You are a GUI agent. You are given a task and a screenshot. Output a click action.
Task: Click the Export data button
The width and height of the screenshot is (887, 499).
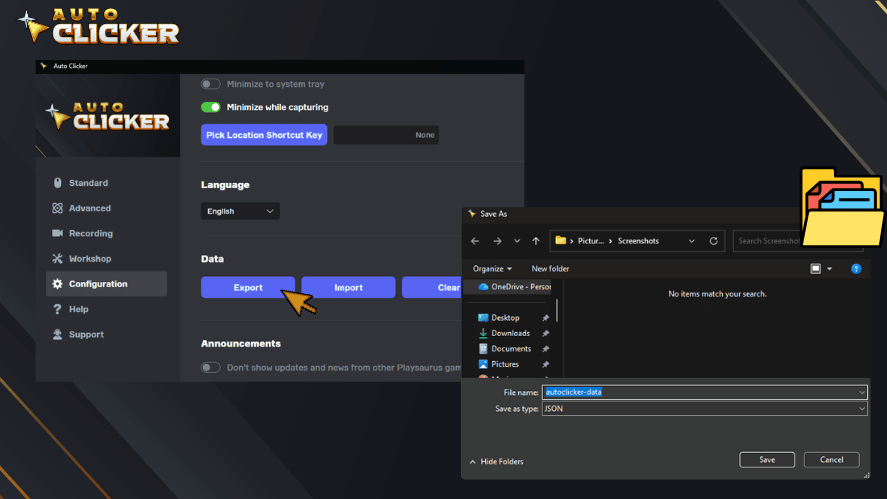(248, 287)
